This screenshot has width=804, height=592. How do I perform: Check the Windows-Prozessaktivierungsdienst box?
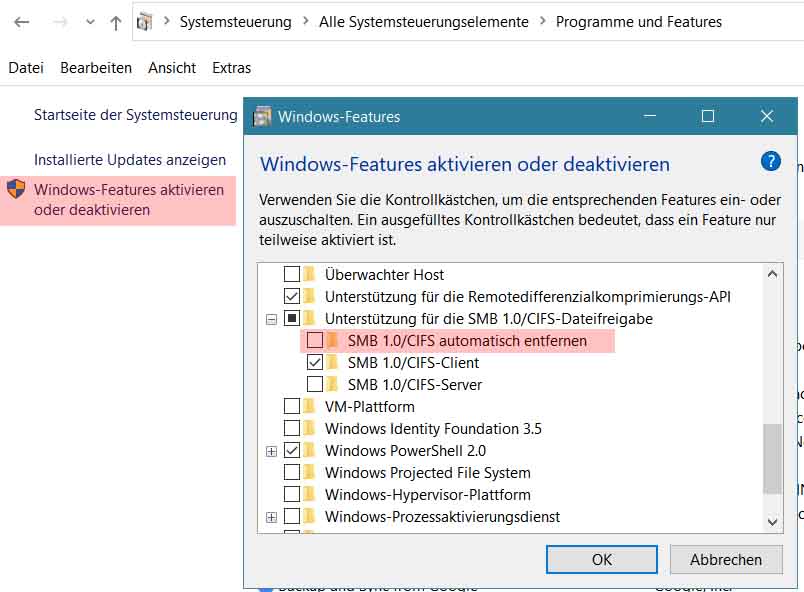(x=292, y=516)
